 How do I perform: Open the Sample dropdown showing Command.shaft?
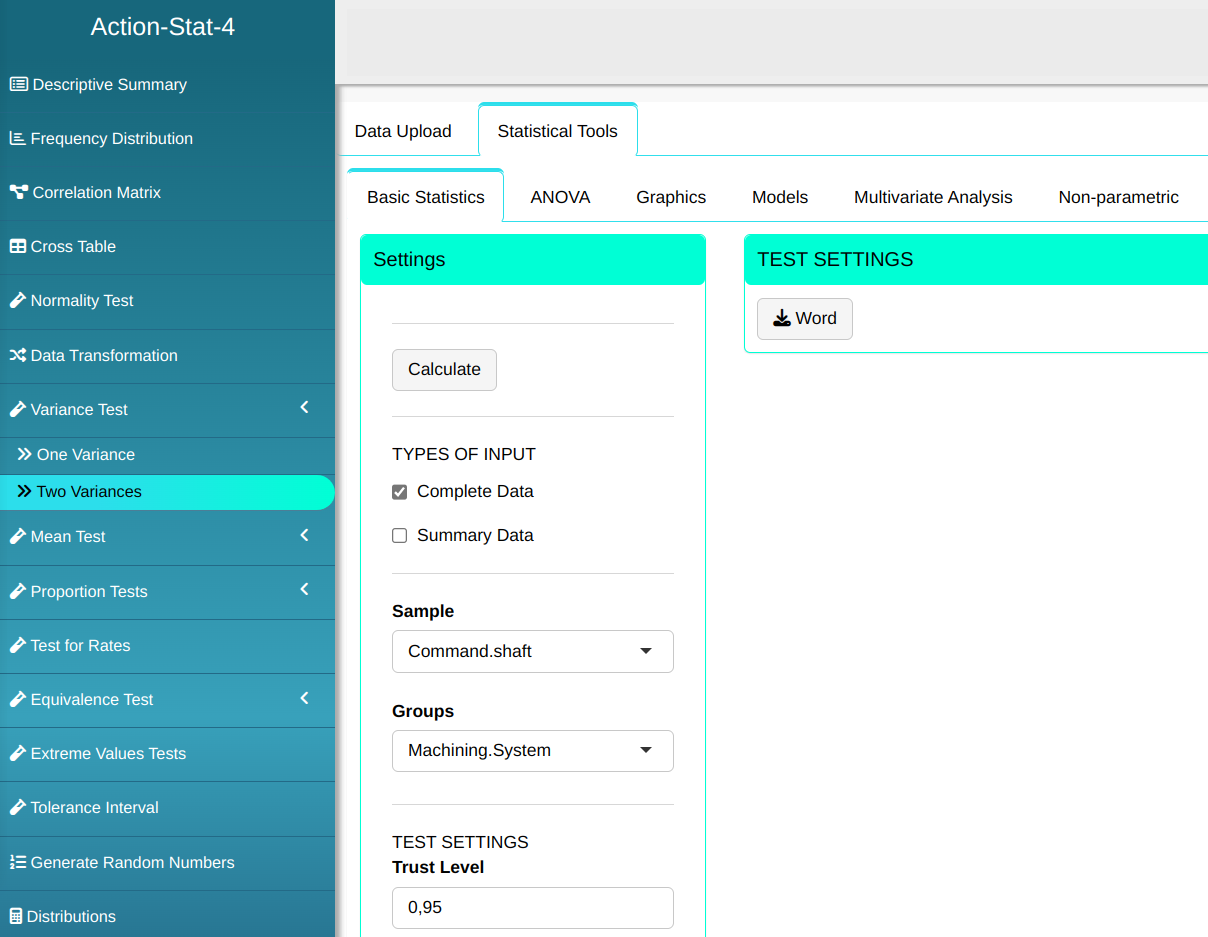(532, 651)
